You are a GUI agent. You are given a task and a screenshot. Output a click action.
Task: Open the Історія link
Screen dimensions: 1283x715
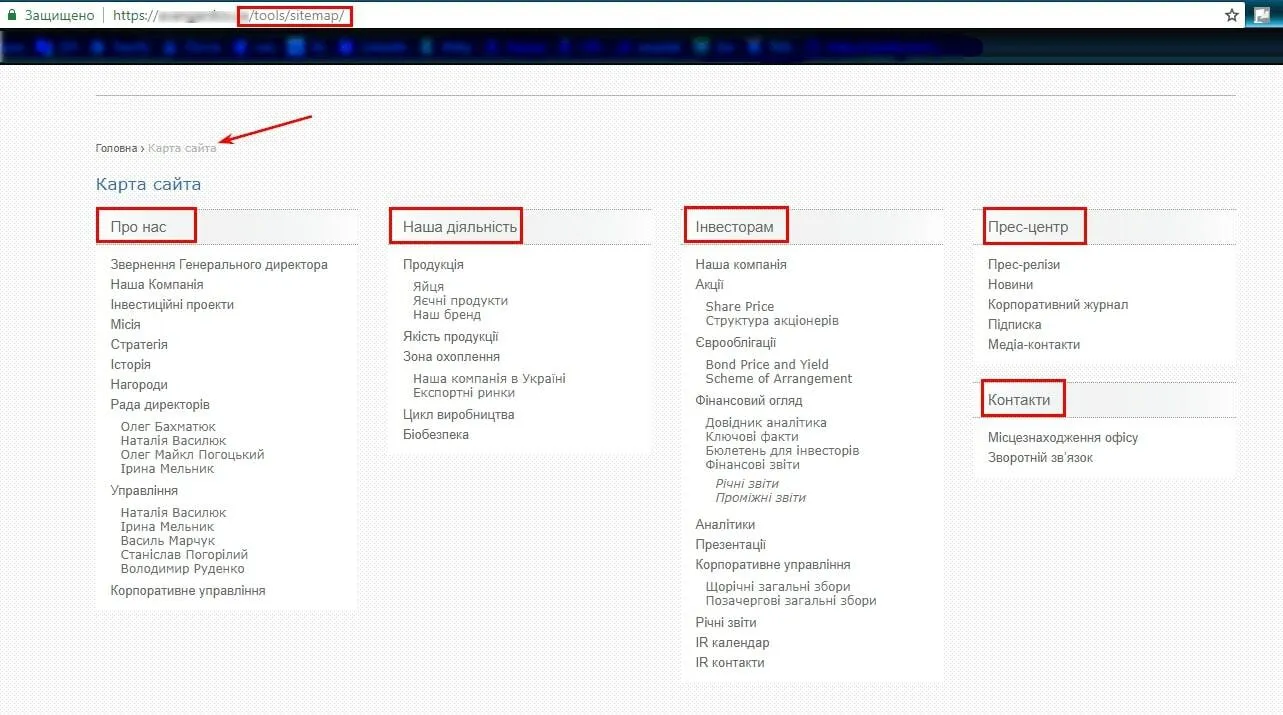tap(130, 365)
